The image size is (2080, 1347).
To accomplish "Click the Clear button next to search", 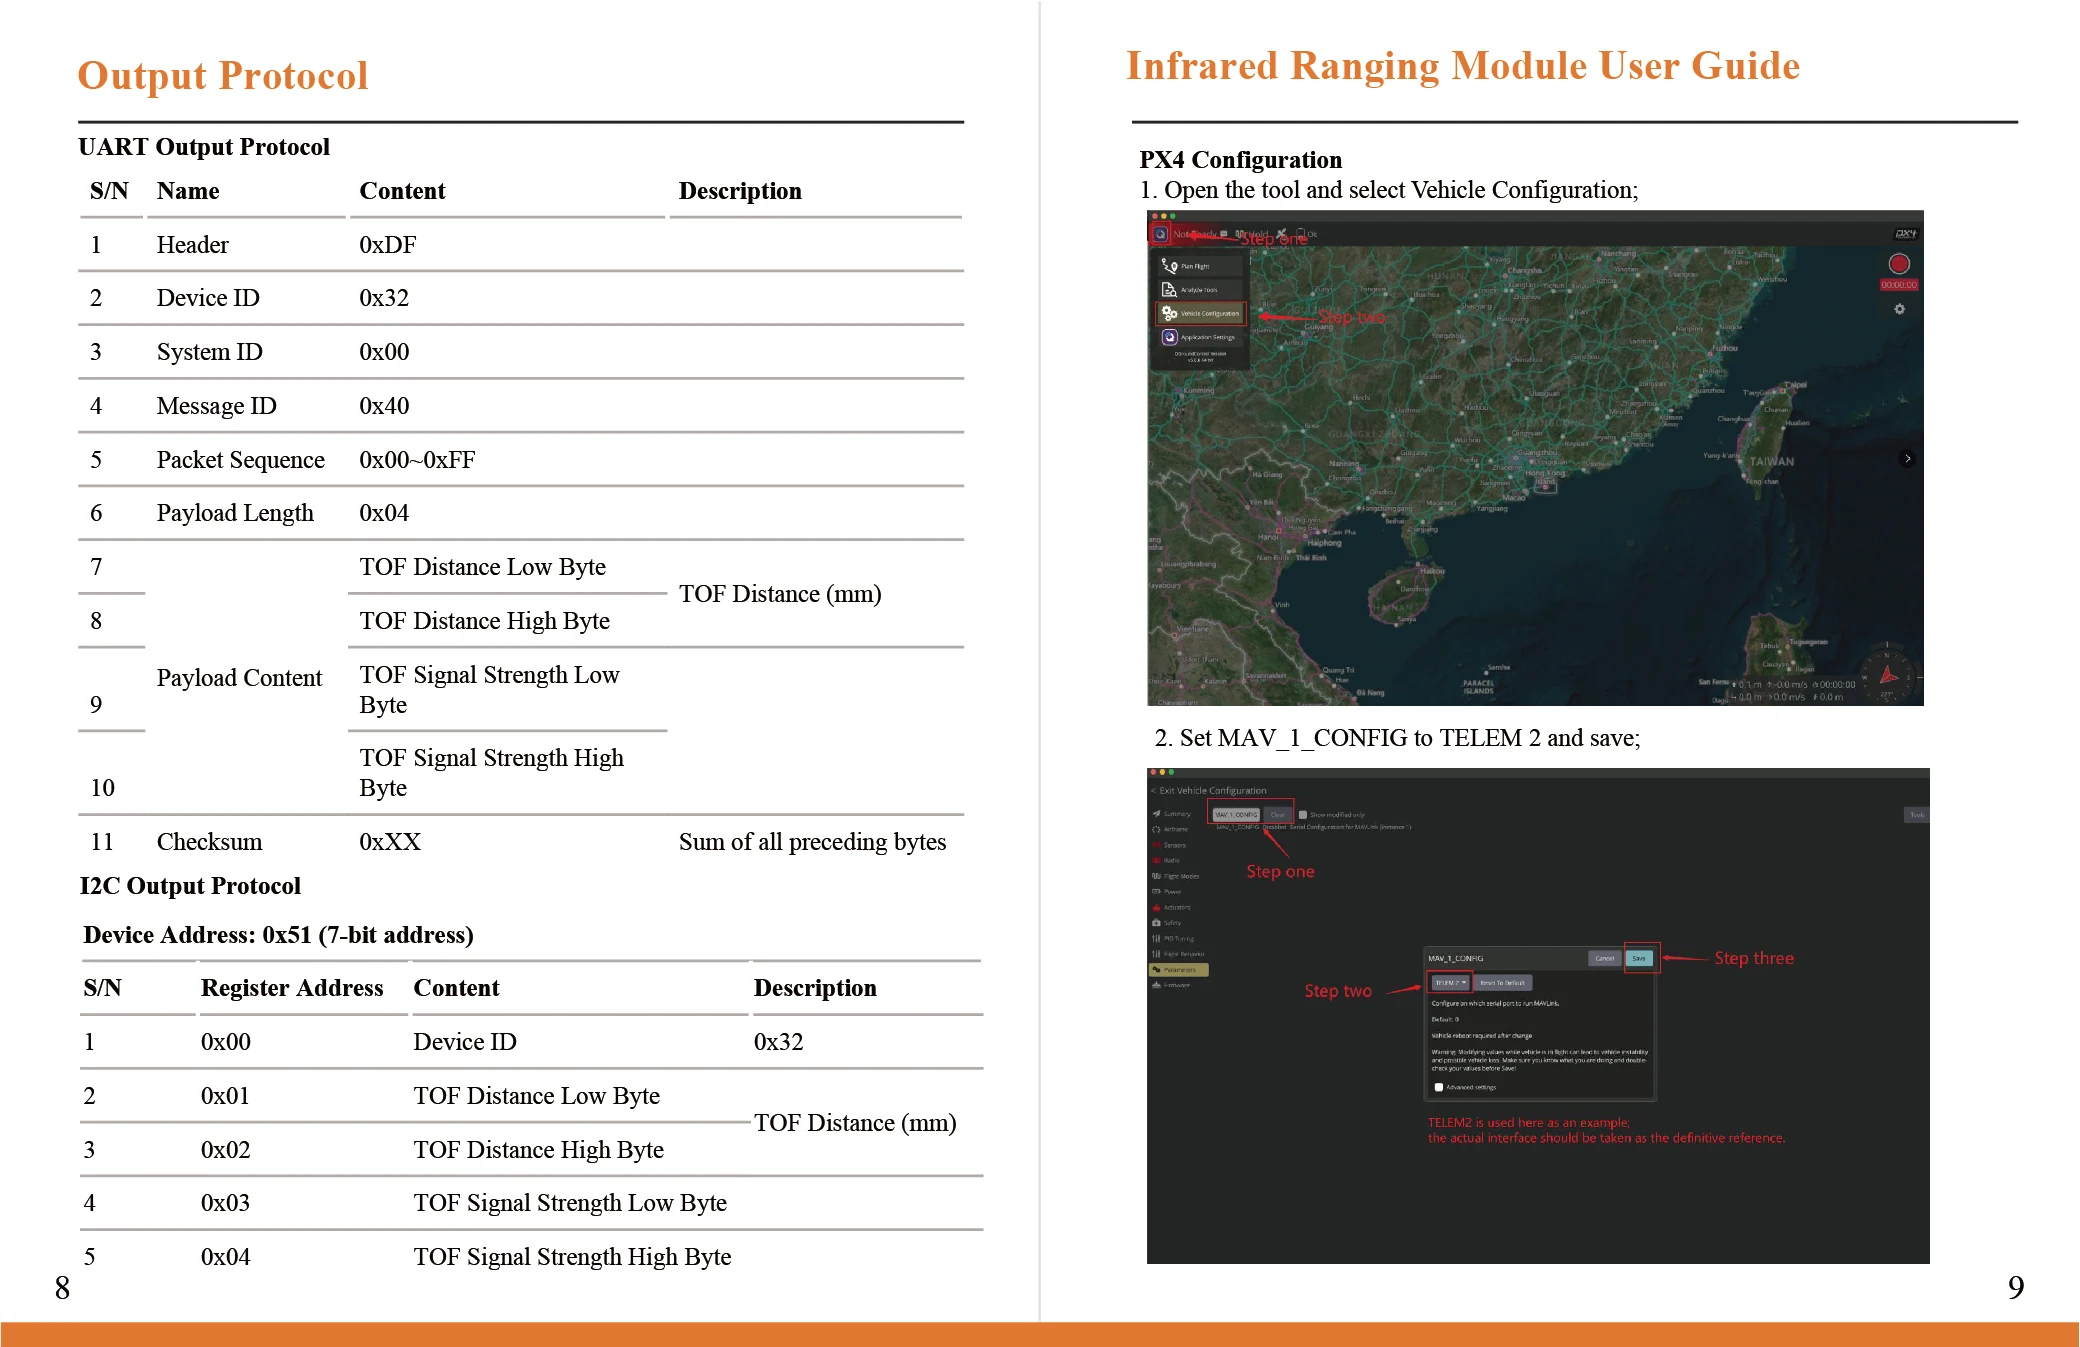I will click(x=1277, y=815).
